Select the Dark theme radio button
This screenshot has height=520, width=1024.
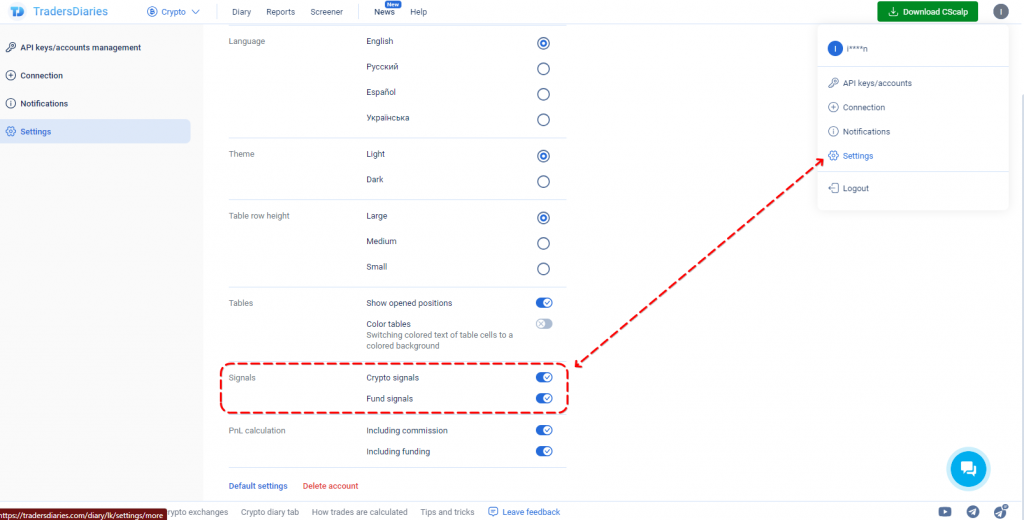click(543, 181)
